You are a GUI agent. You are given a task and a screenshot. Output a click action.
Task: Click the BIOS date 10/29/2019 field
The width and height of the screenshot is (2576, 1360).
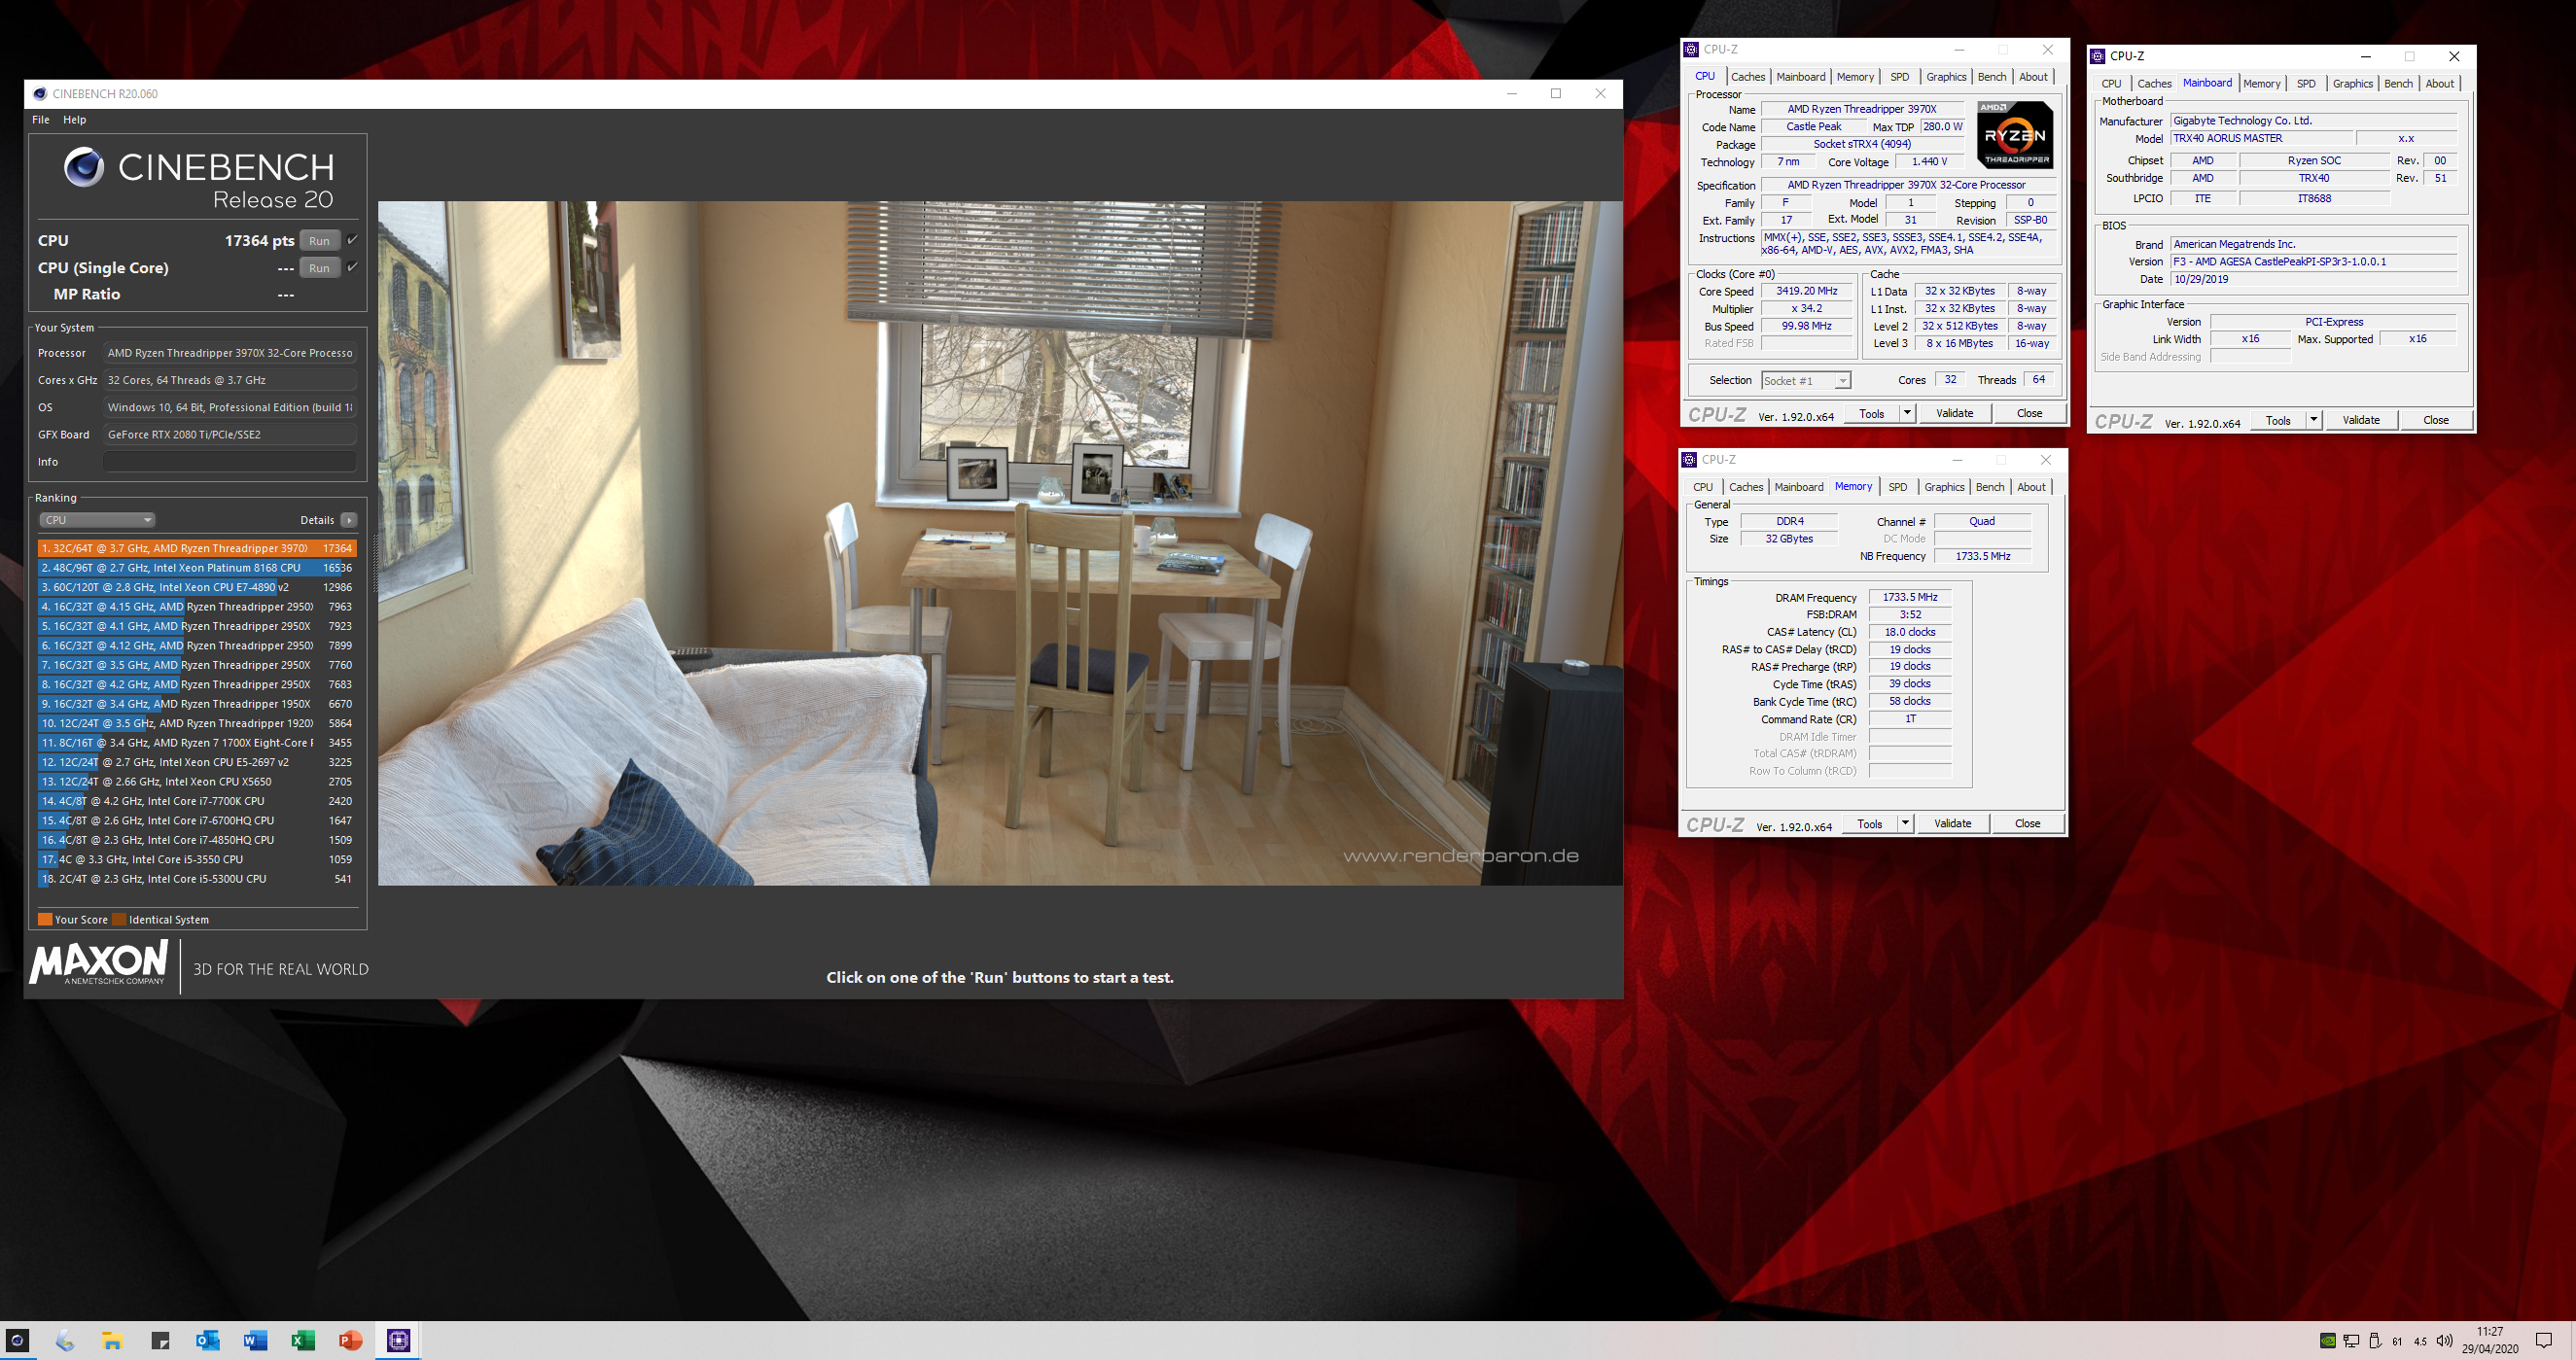click(x=2313, y=279)
